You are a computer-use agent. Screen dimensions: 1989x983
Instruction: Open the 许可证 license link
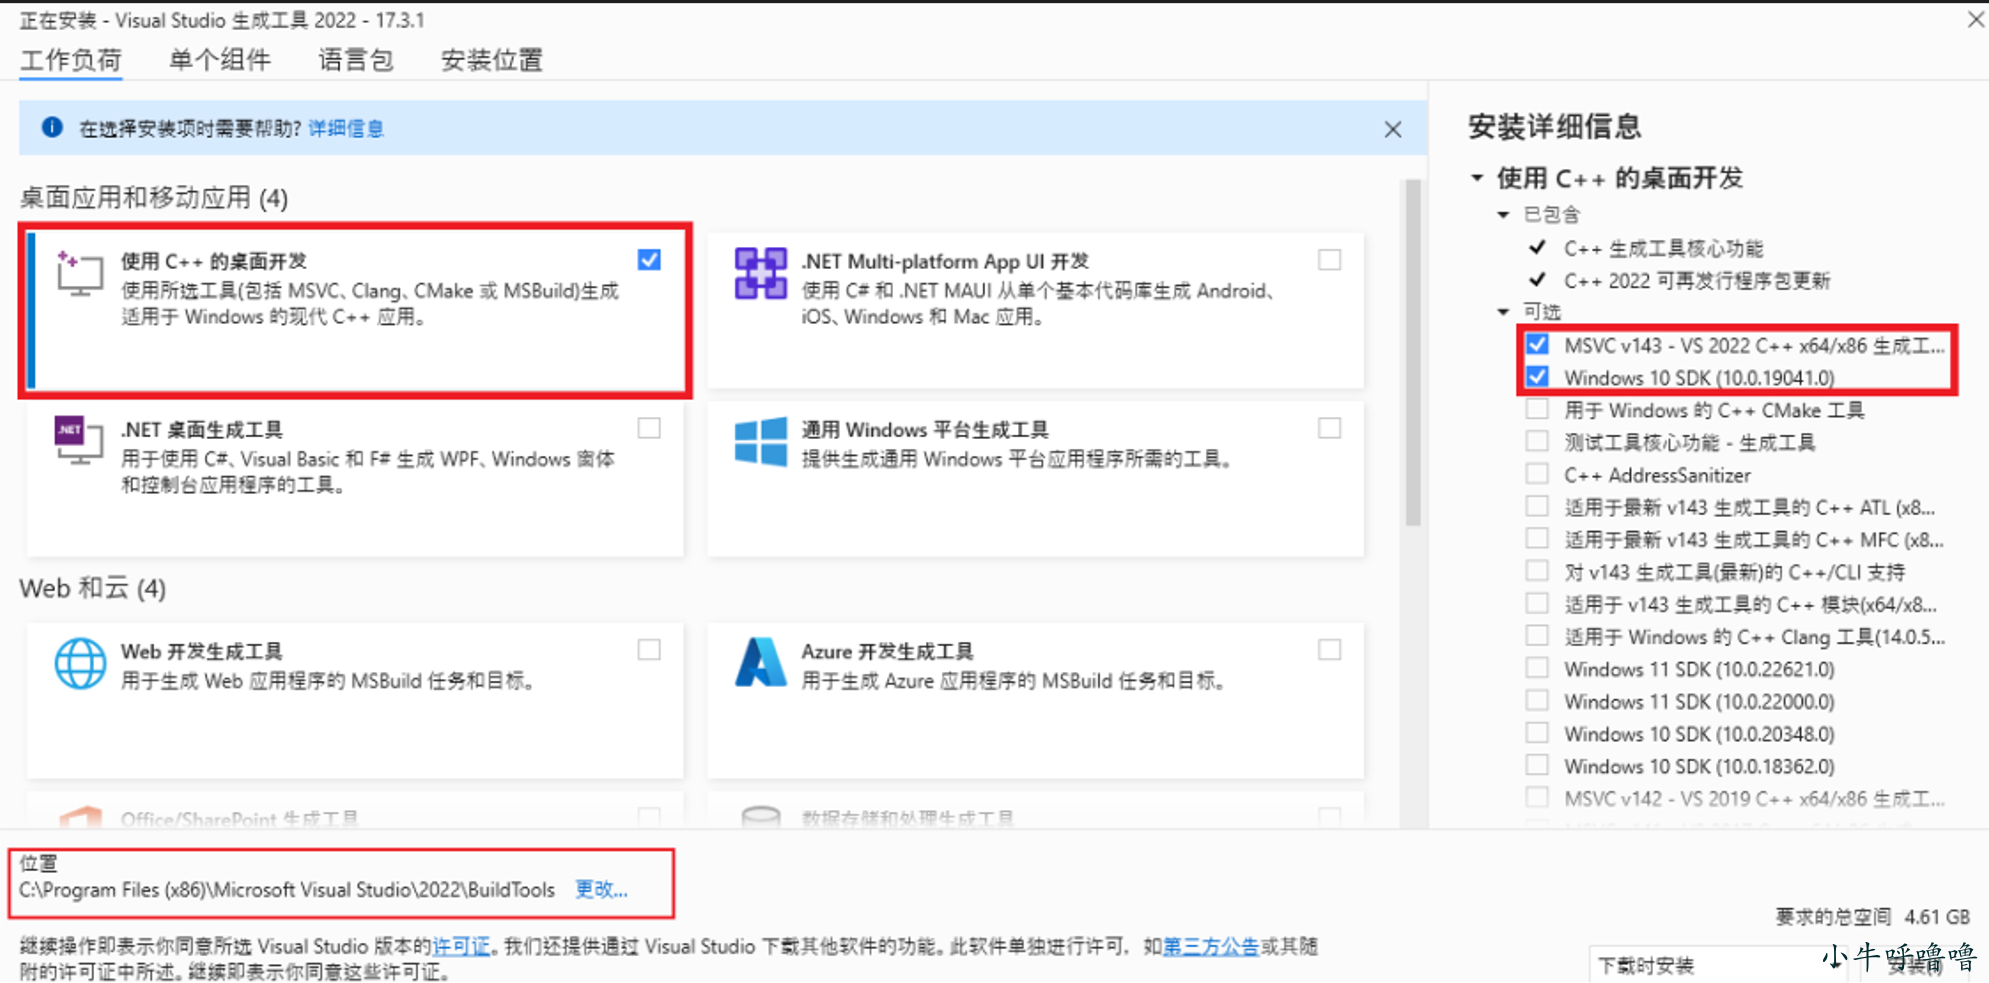(x=461, y=946)
